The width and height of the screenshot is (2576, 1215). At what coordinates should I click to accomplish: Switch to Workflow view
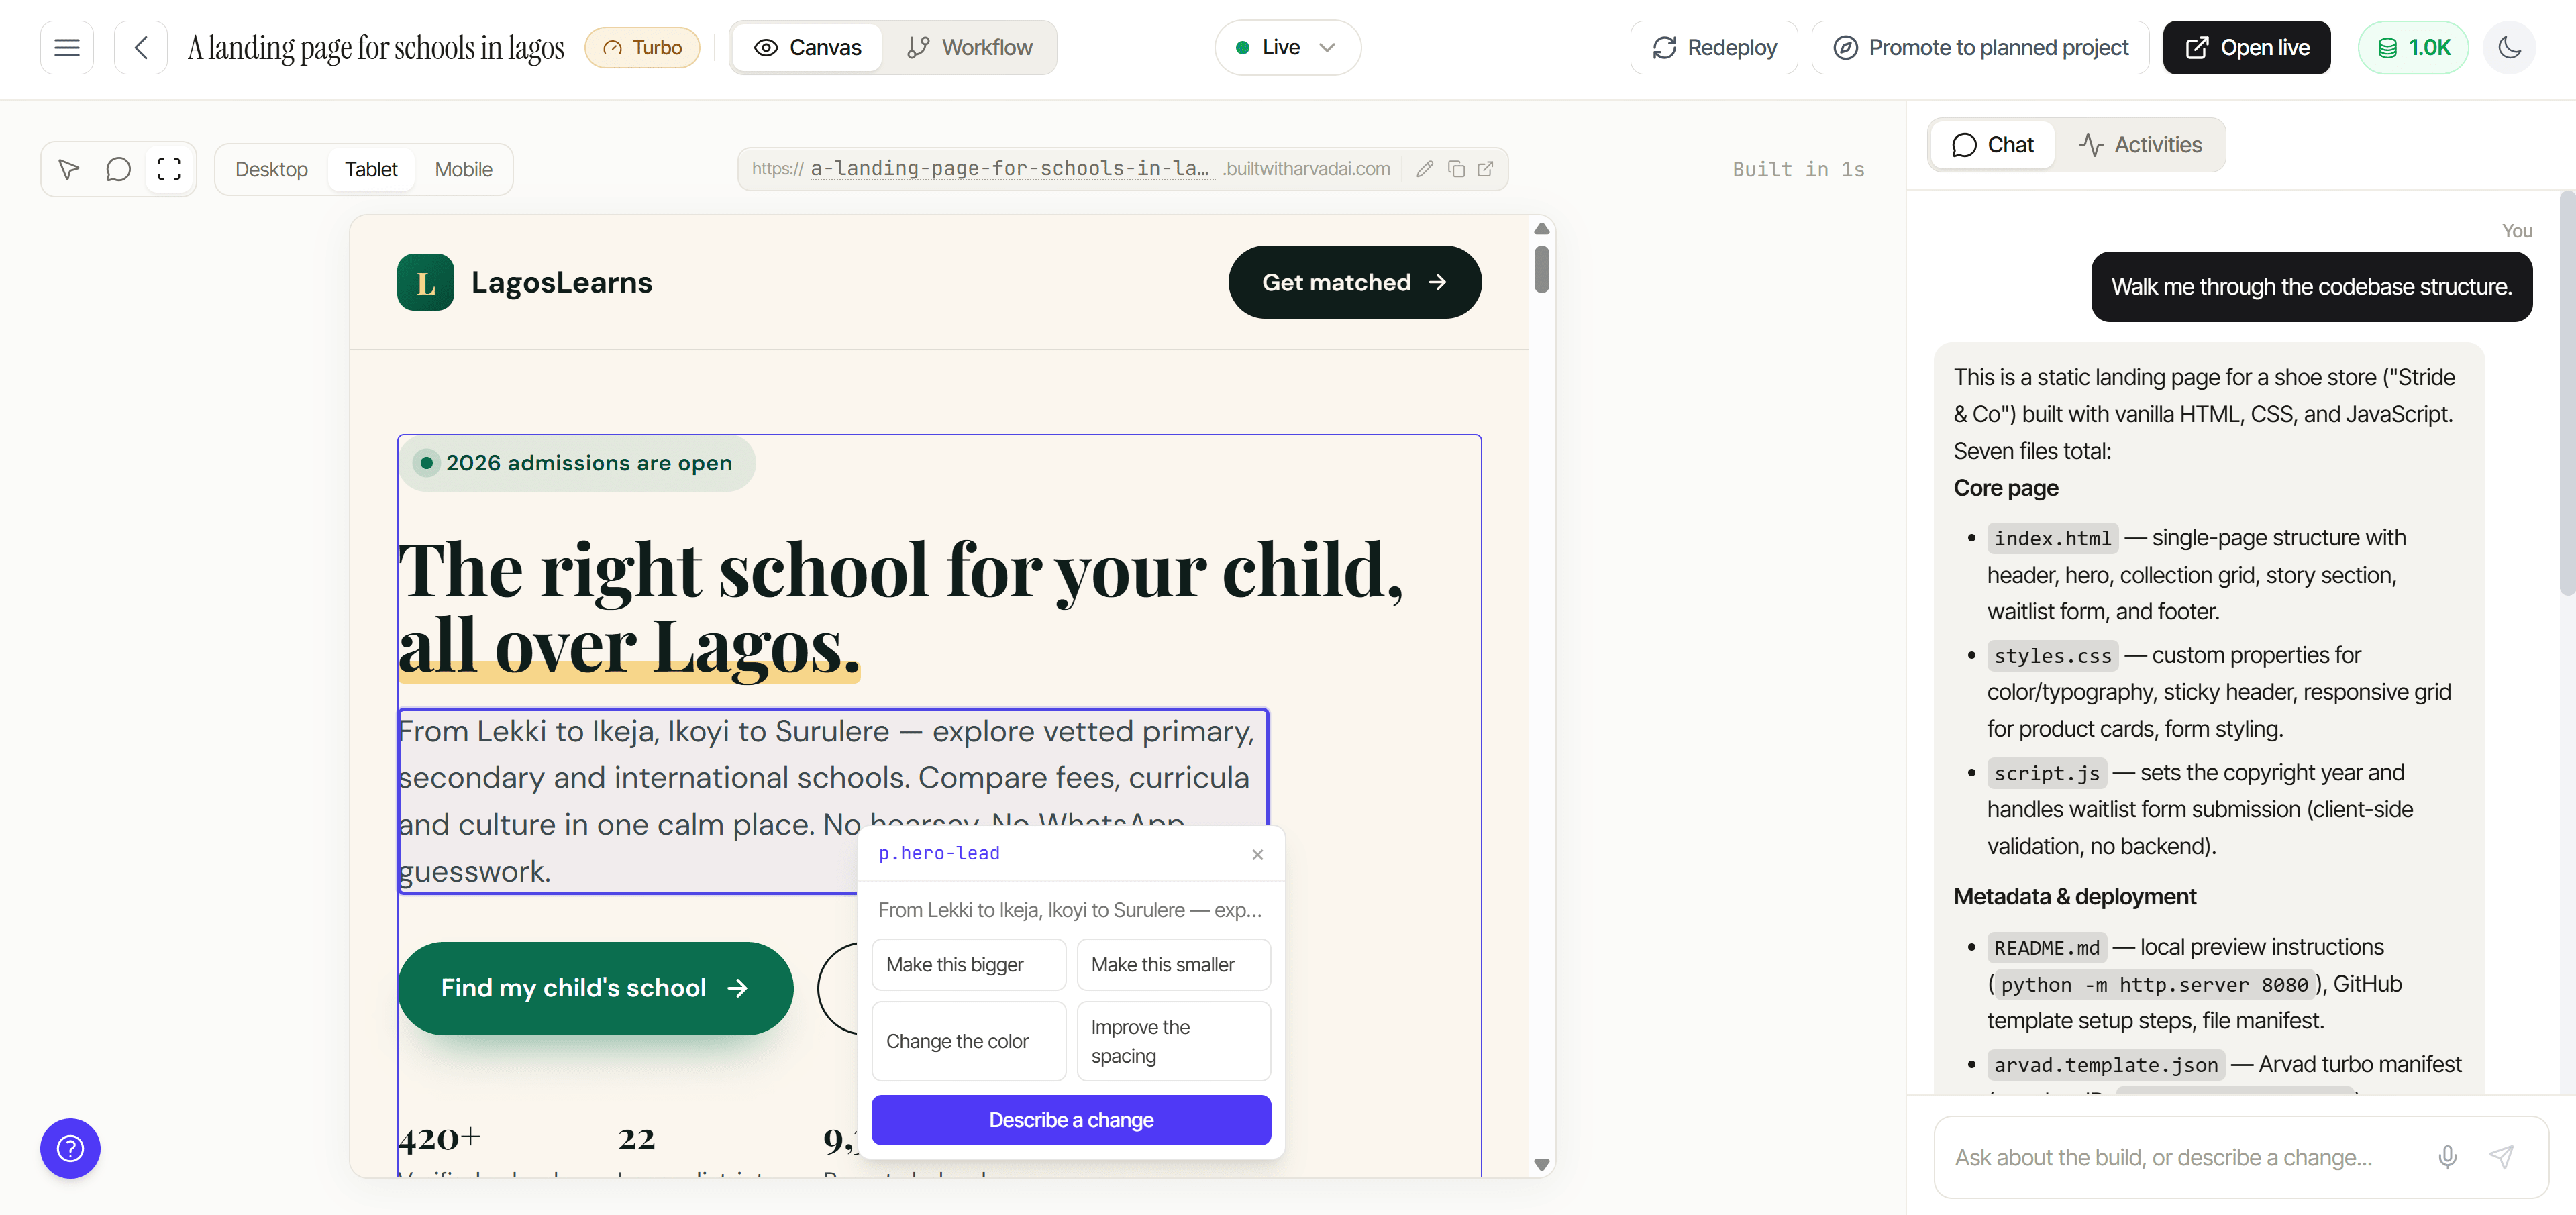(969, 47)
